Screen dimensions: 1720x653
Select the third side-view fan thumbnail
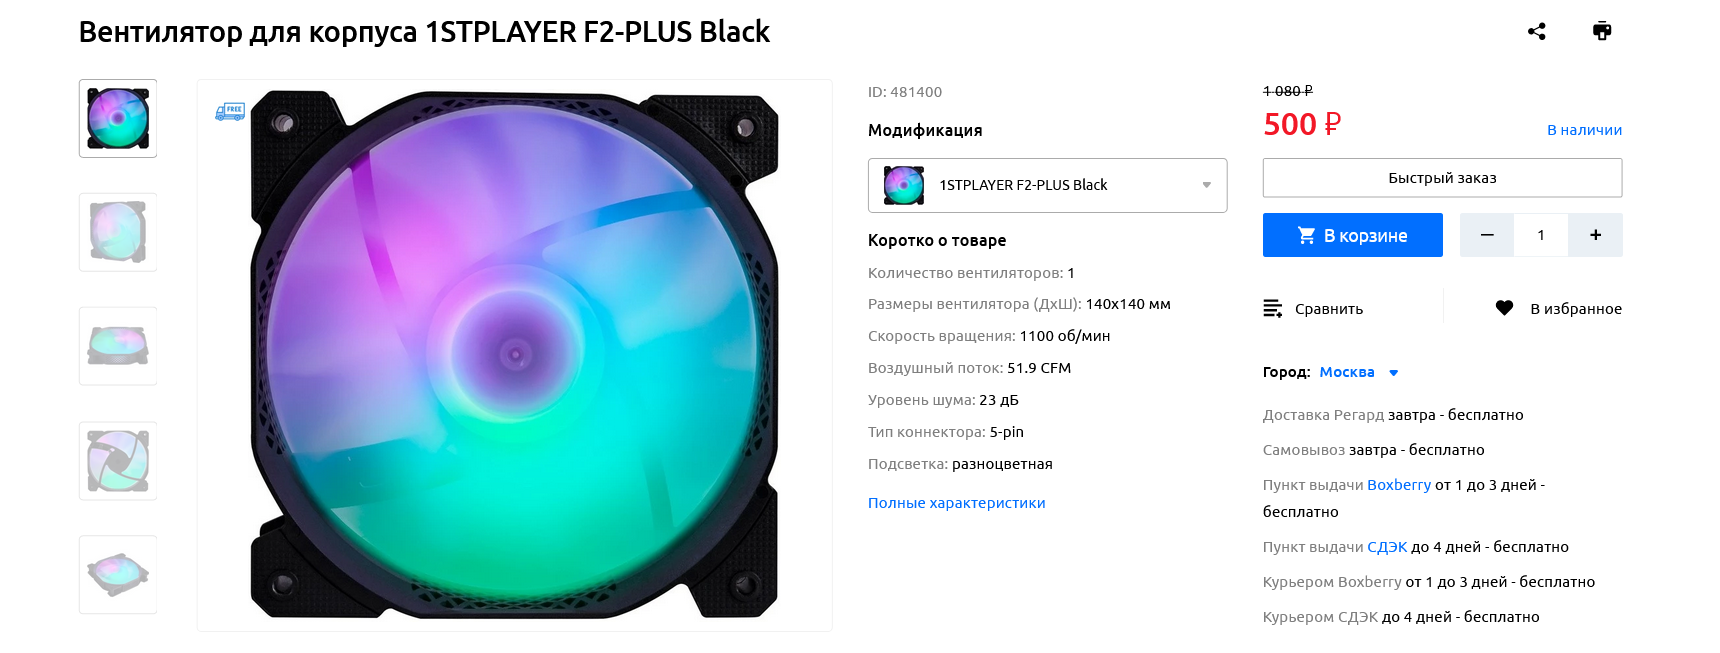coord(118,346)
